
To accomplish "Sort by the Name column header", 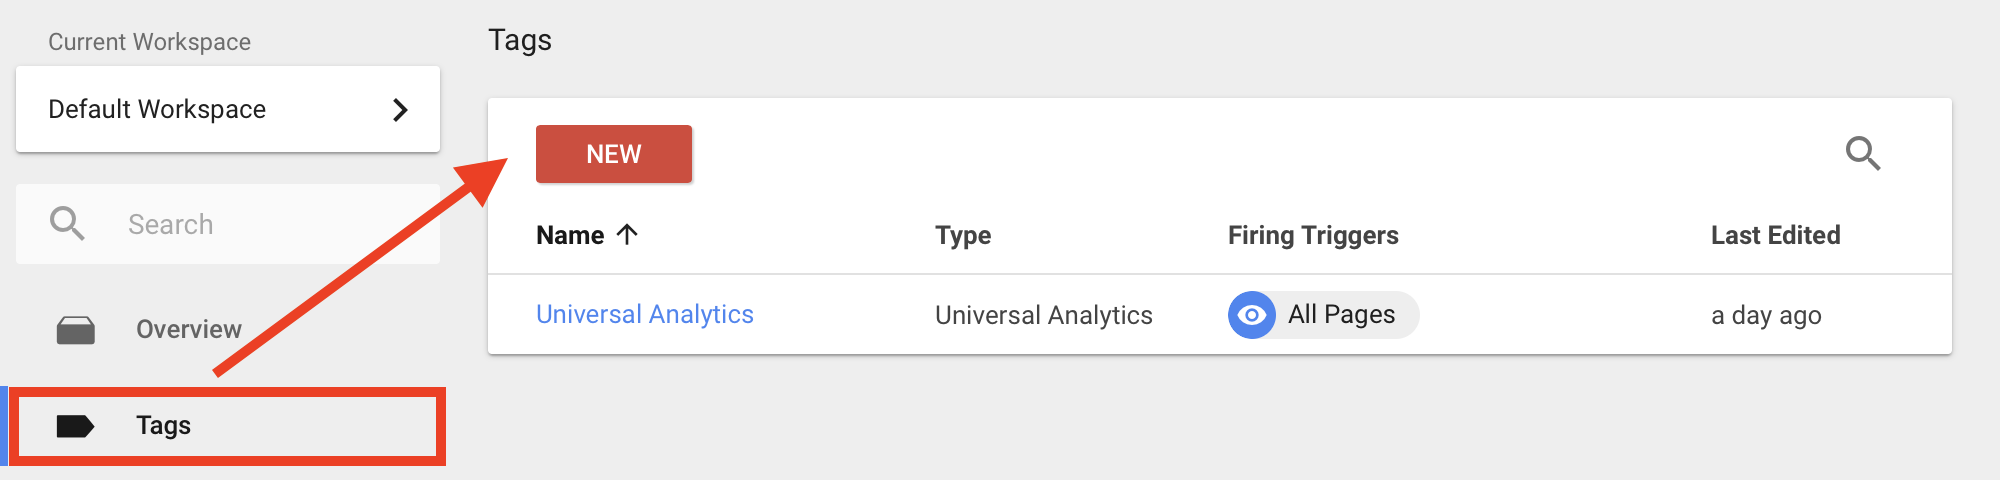I will (570, 236).
